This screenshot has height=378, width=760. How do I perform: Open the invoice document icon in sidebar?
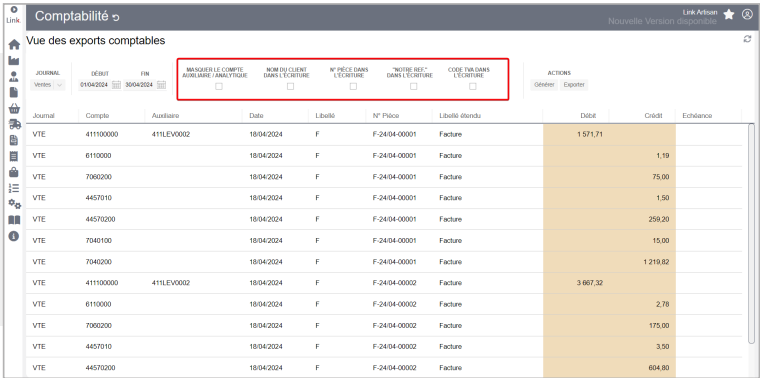[x=14, y=140]
